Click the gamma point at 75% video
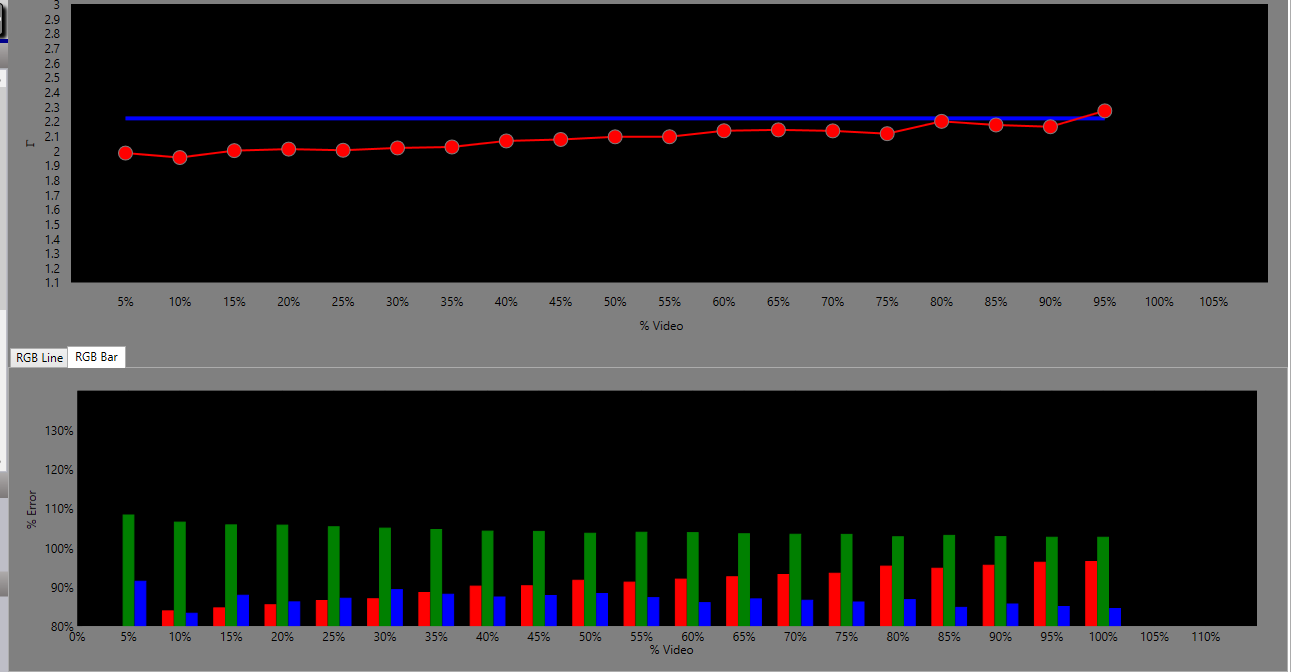1291x672 pixels. pos(887,133)
